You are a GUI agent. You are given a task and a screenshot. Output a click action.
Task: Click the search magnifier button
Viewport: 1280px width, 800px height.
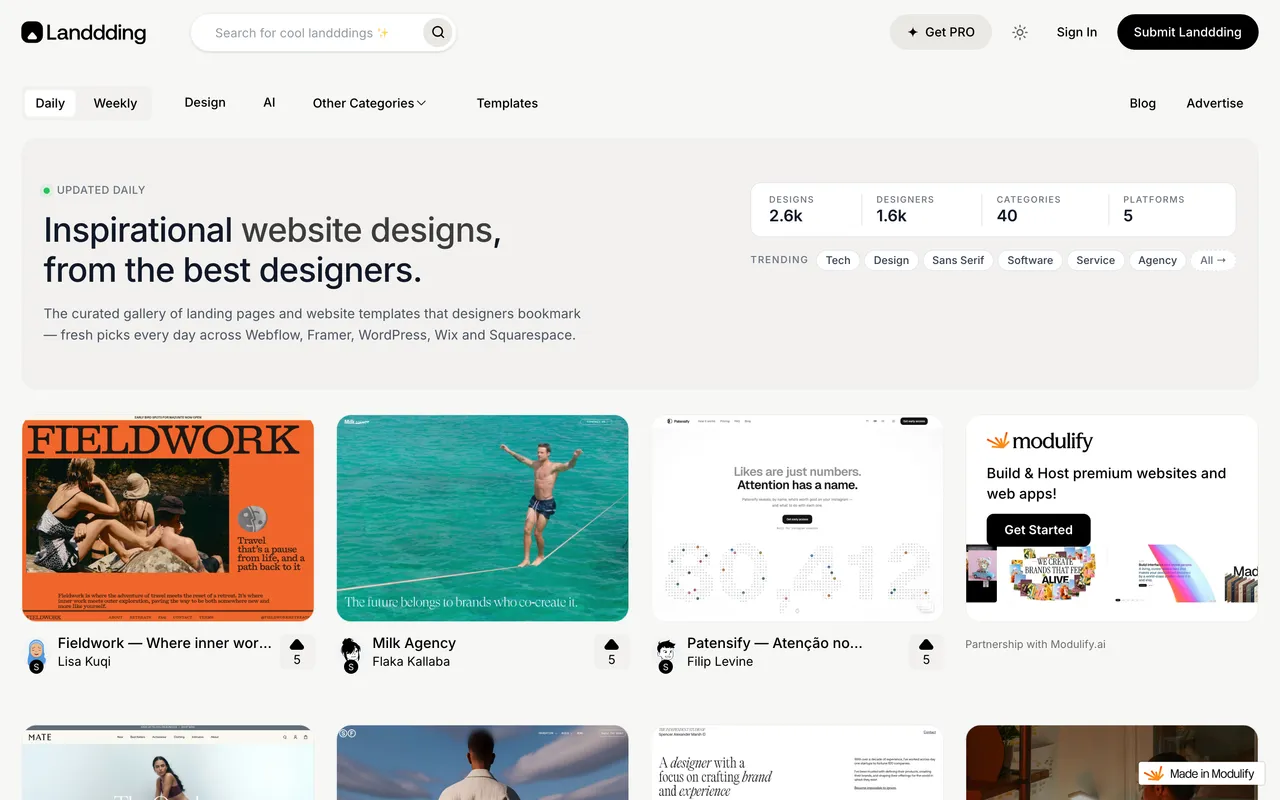coord(438,32)
